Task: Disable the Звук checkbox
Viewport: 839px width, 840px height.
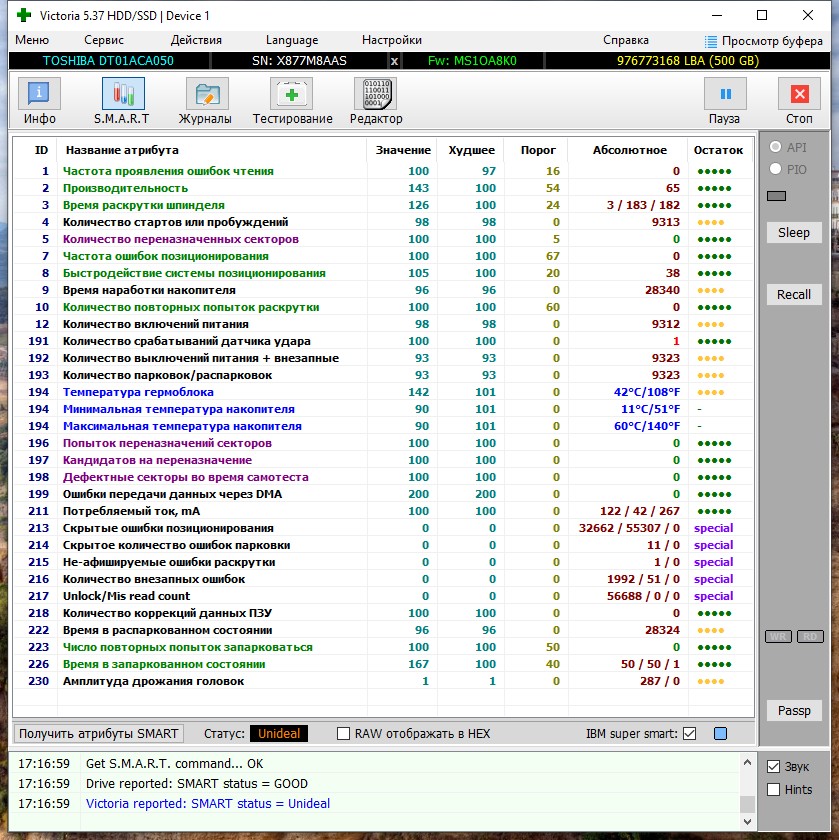Action: click(773, 767)
